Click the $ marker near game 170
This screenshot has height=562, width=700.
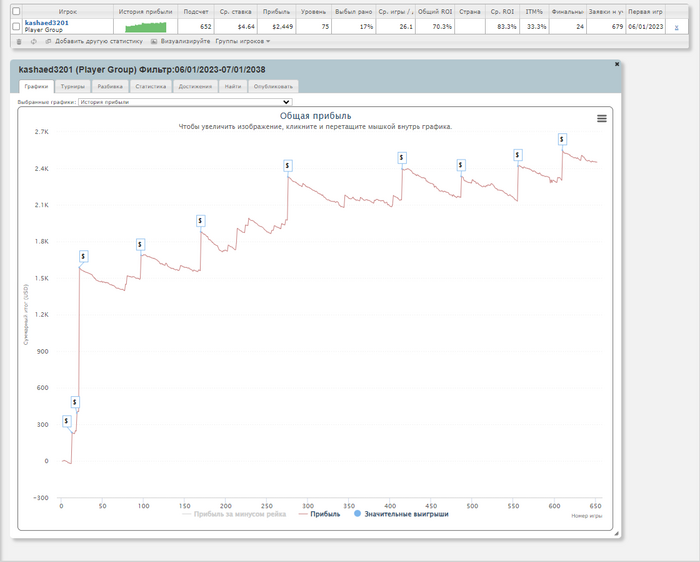[x=200, y=219]
